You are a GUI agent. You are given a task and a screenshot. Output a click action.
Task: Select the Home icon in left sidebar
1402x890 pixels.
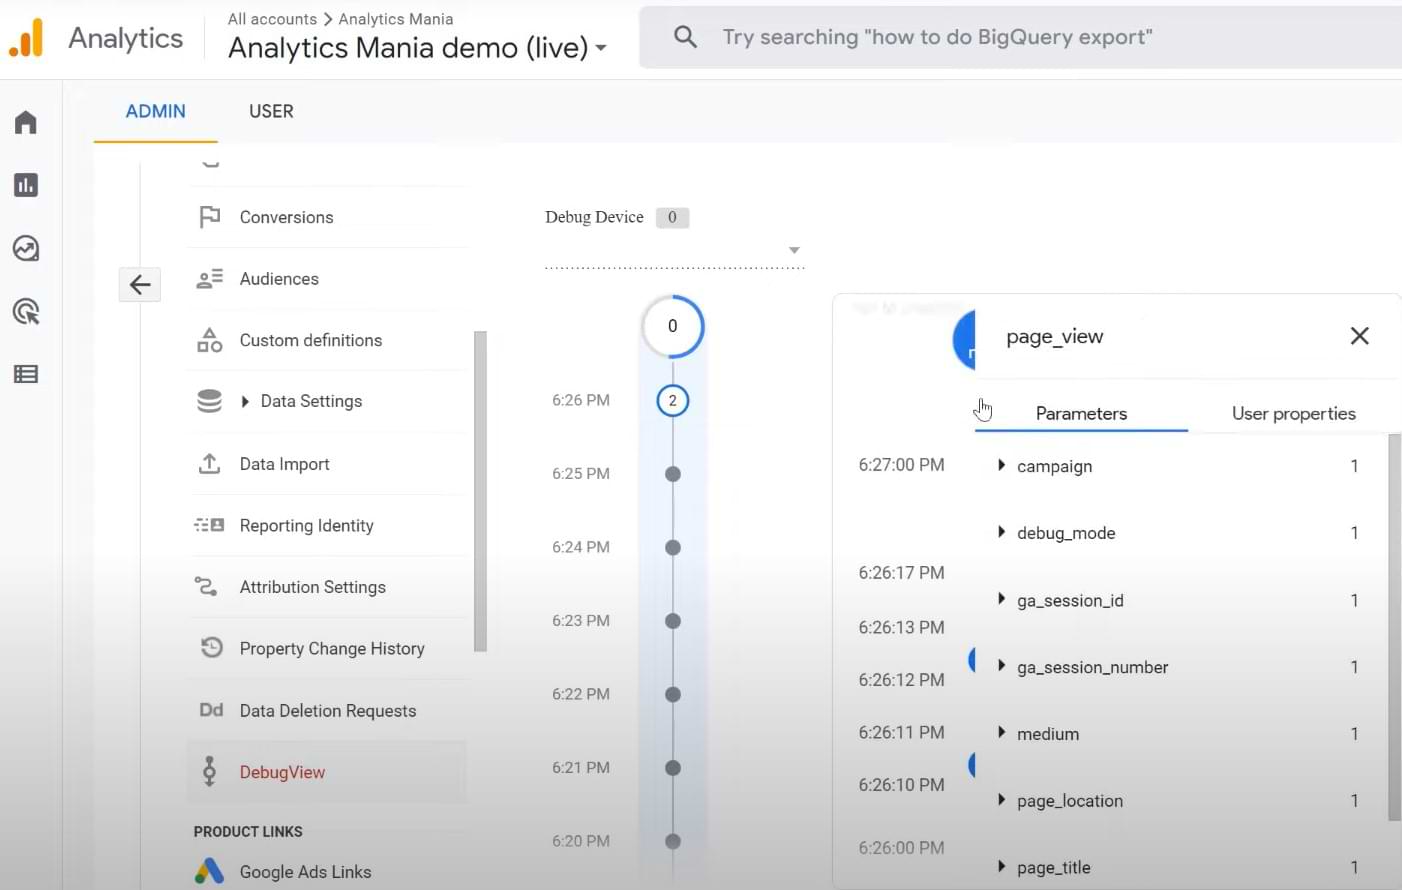coord(25,121)
